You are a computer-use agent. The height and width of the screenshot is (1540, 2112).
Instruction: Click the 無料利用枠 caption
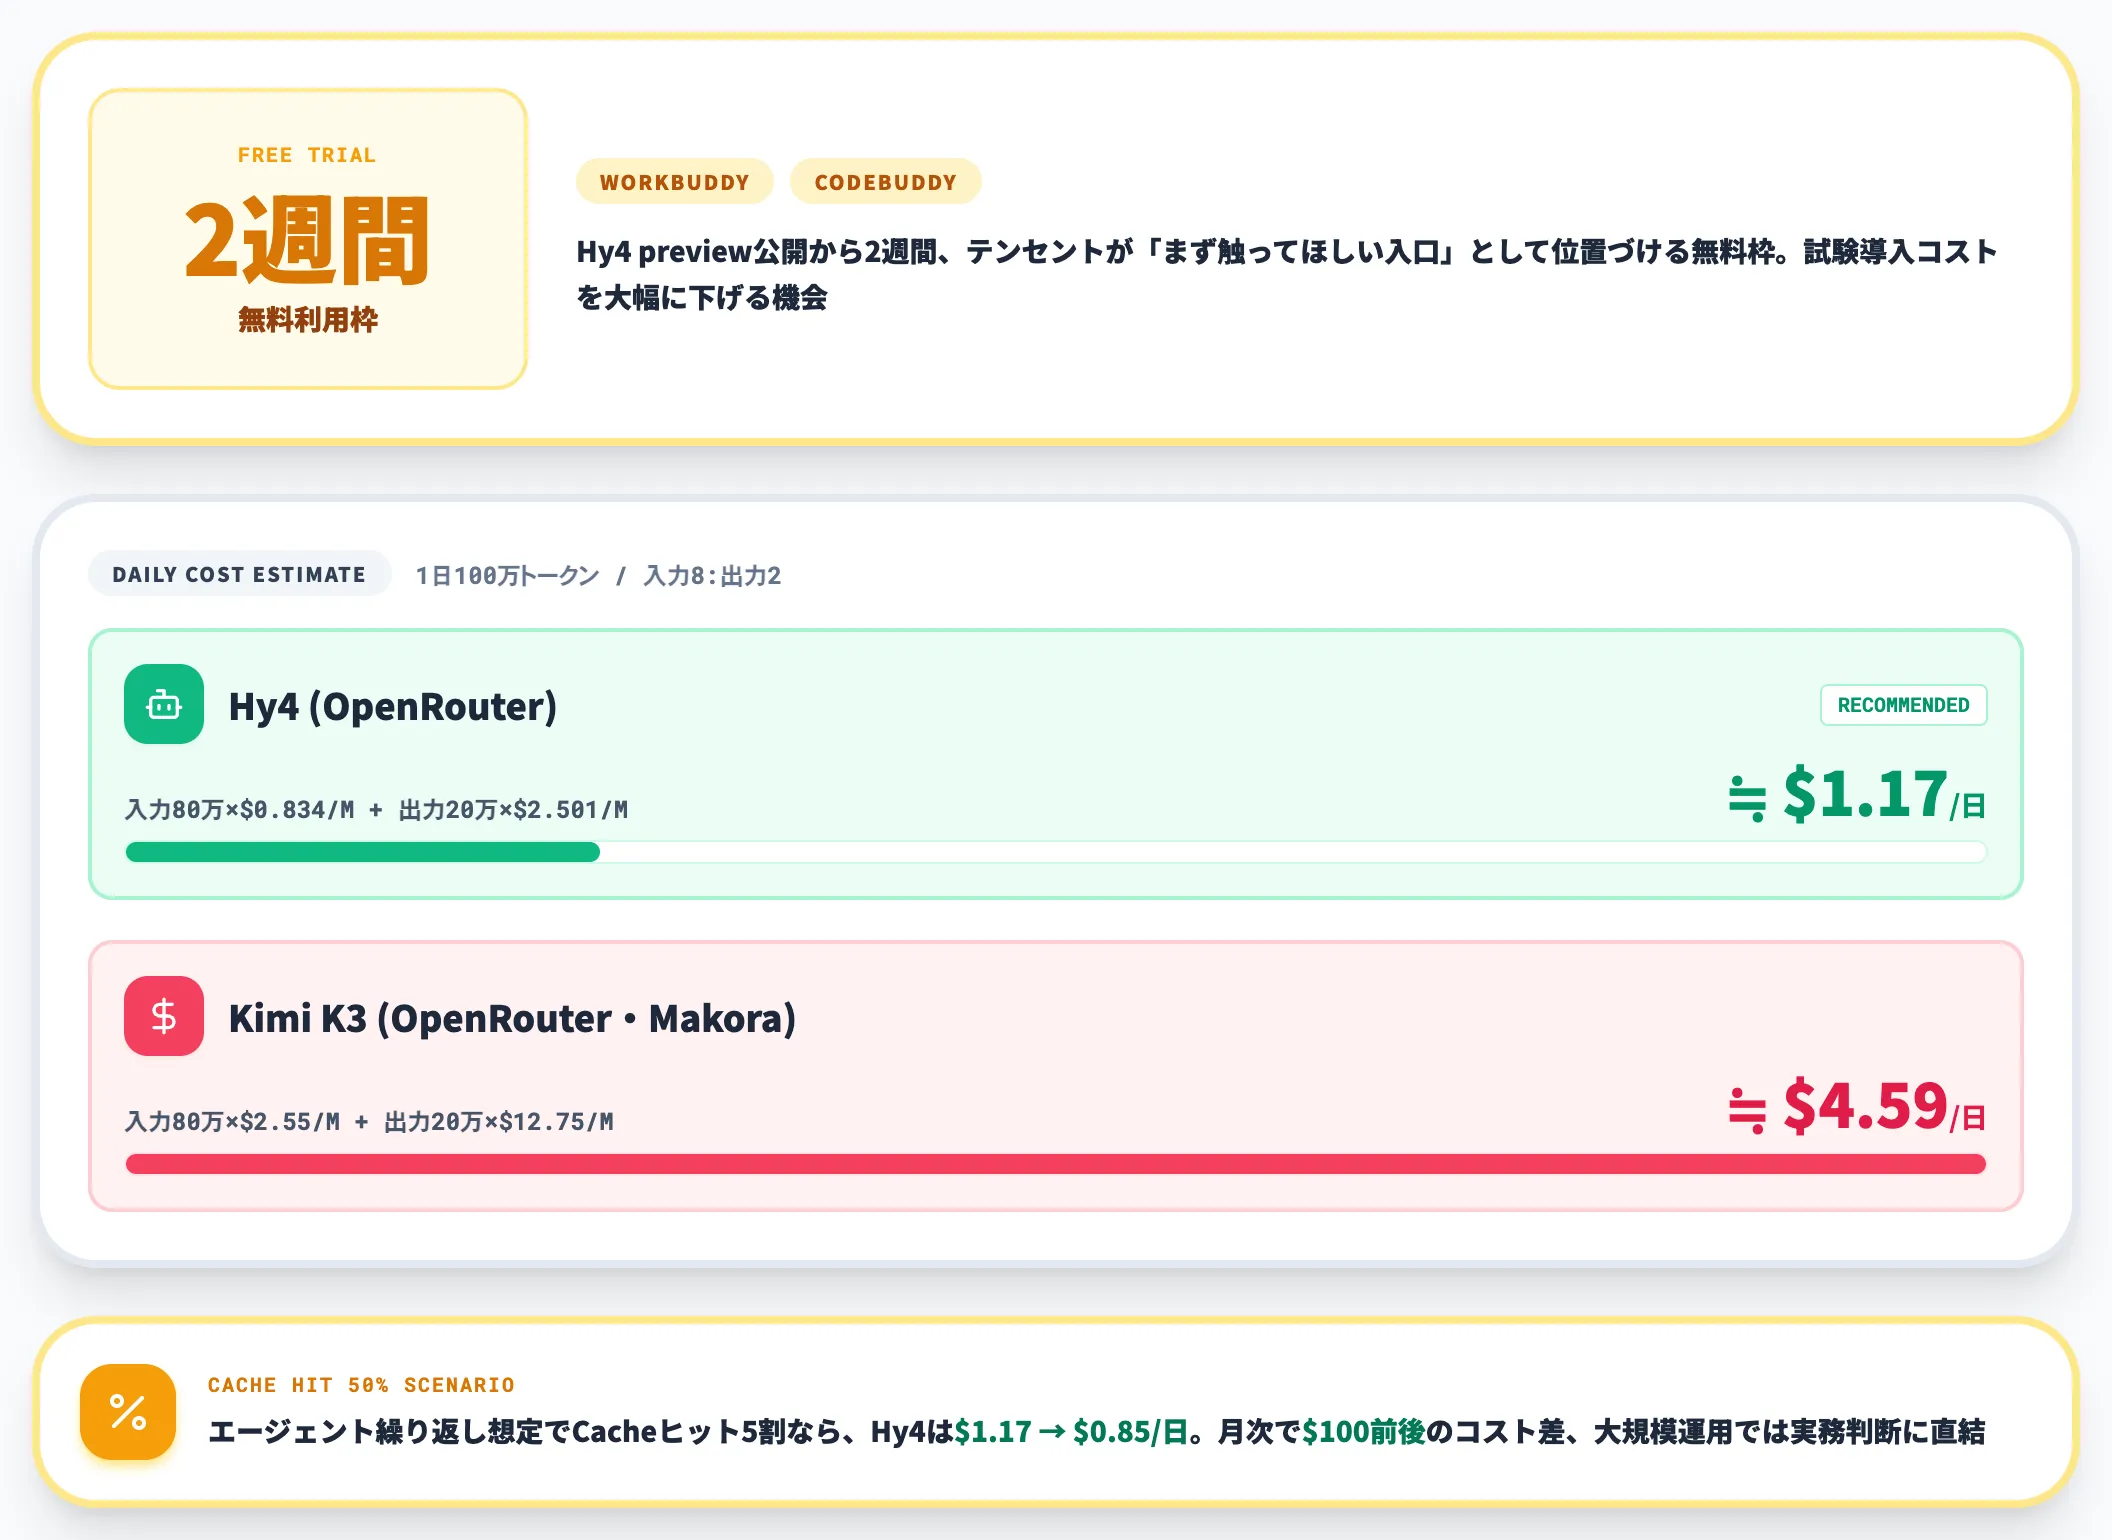click(x=308, y=320)
